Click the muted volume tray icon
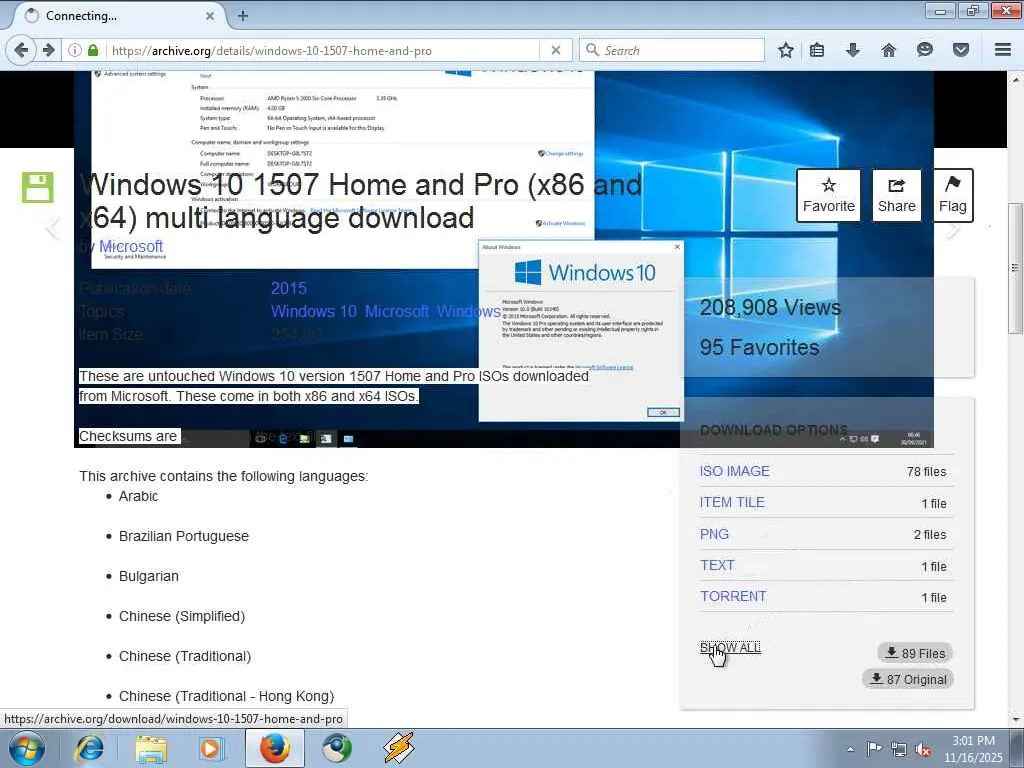 [923, 749]
